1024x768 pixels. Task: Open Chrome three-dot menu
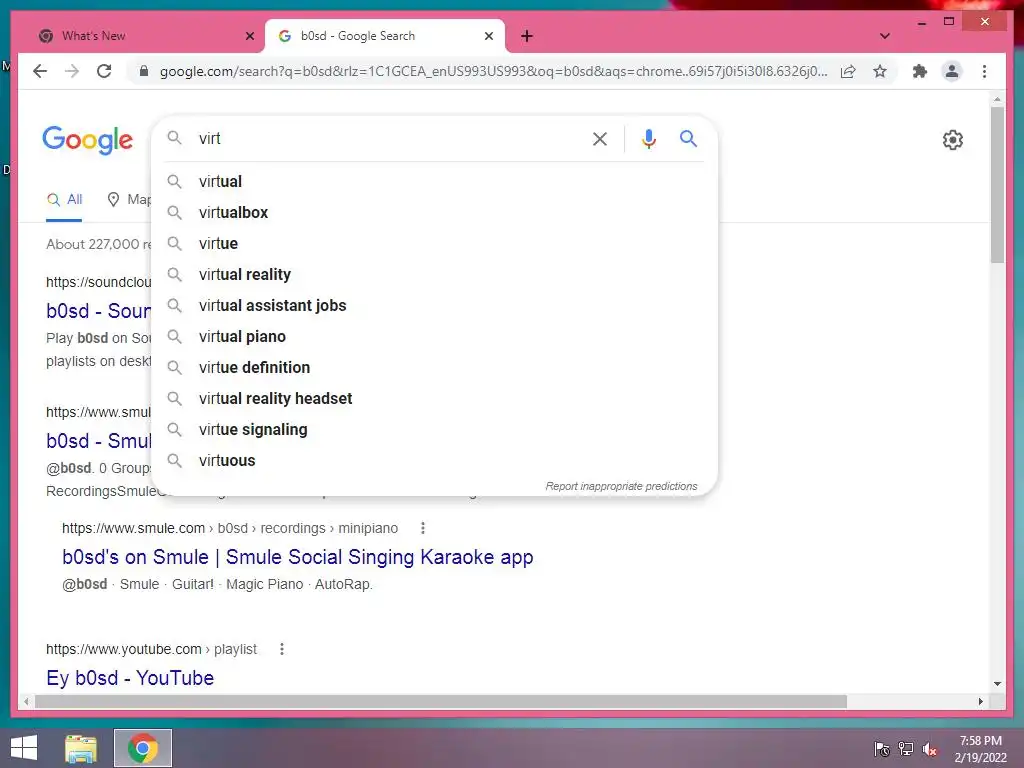pyautogui.click(x=984, y=71)
